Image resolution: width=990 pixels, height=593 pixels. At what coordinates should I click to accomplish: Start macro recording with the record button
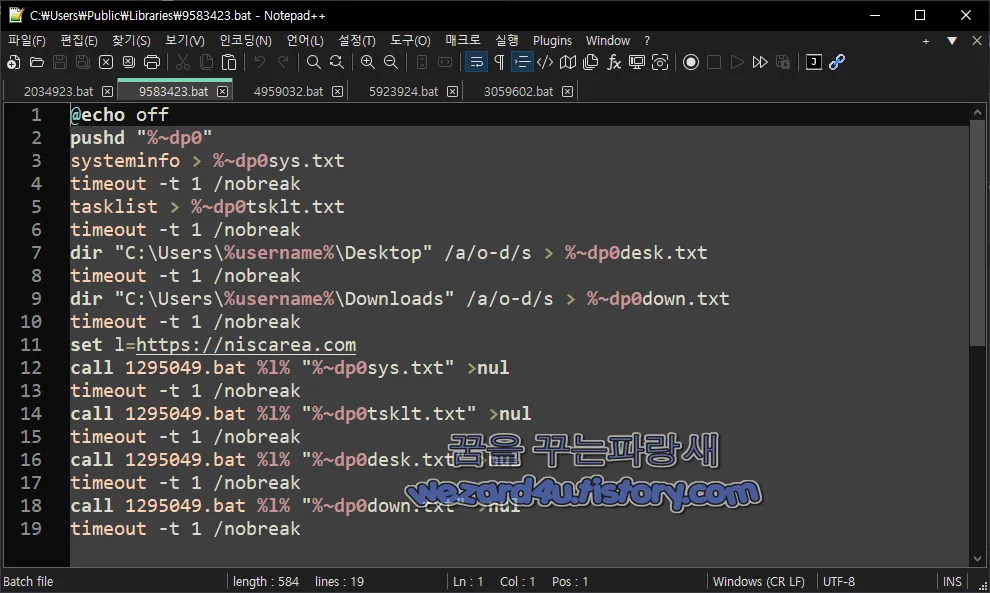pyautogui.click(x=691, y=62)
